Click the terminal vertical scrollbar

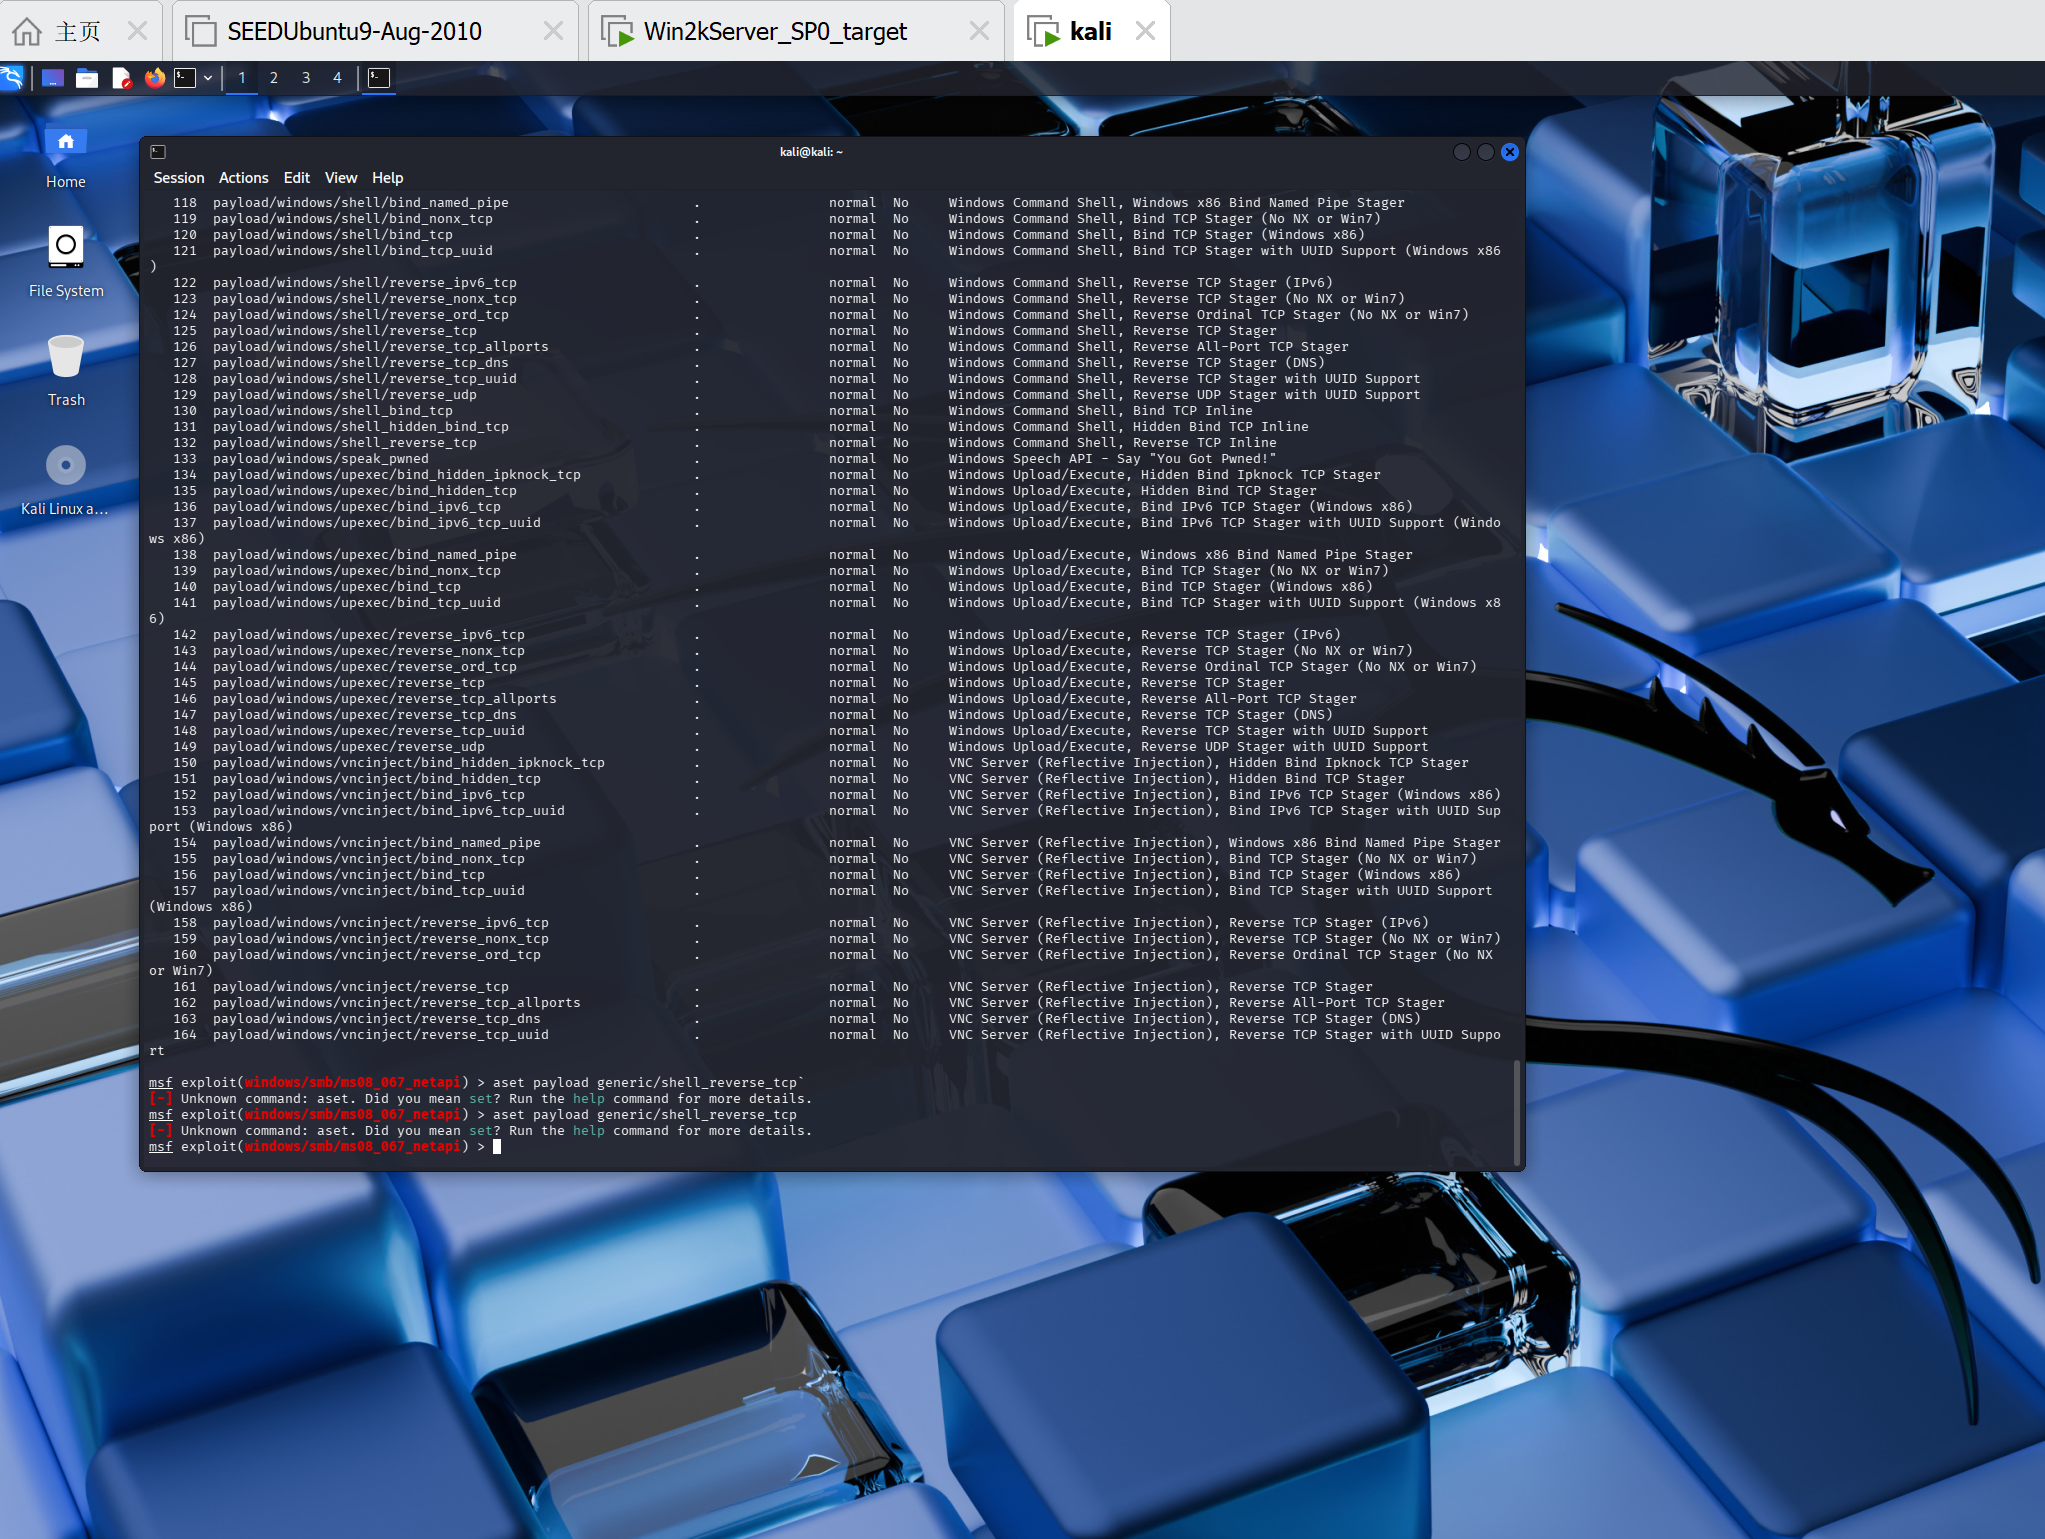click(1516, 1110)
